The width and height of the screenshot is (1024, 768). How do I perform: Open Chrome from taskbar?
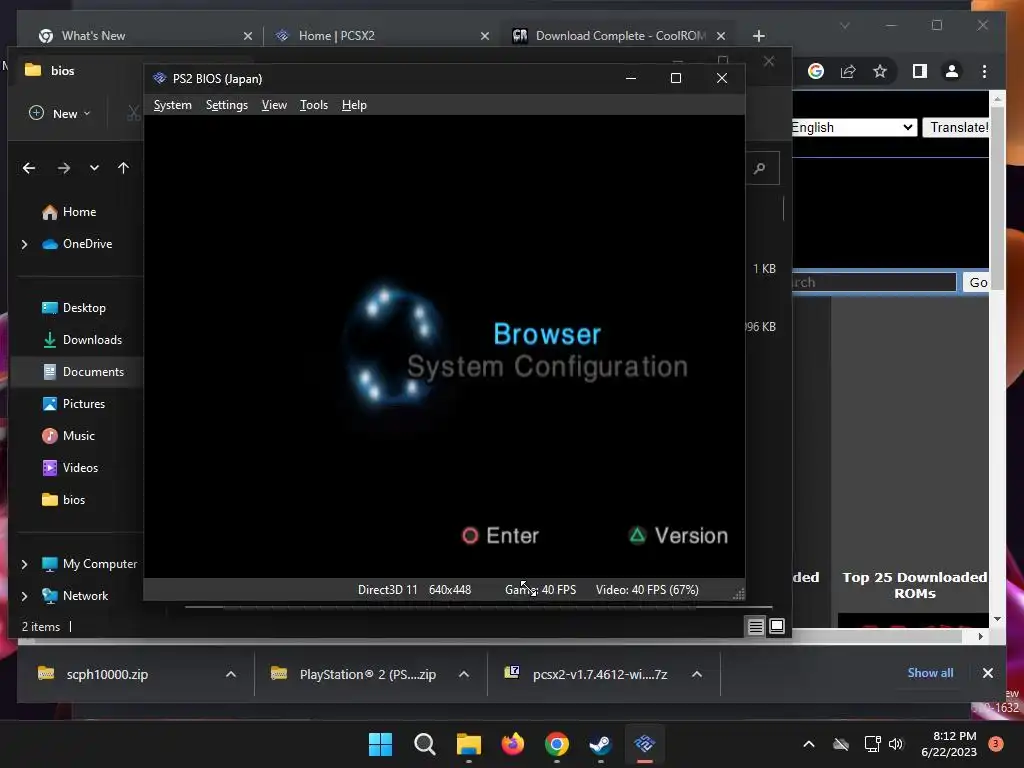[556, 744]
